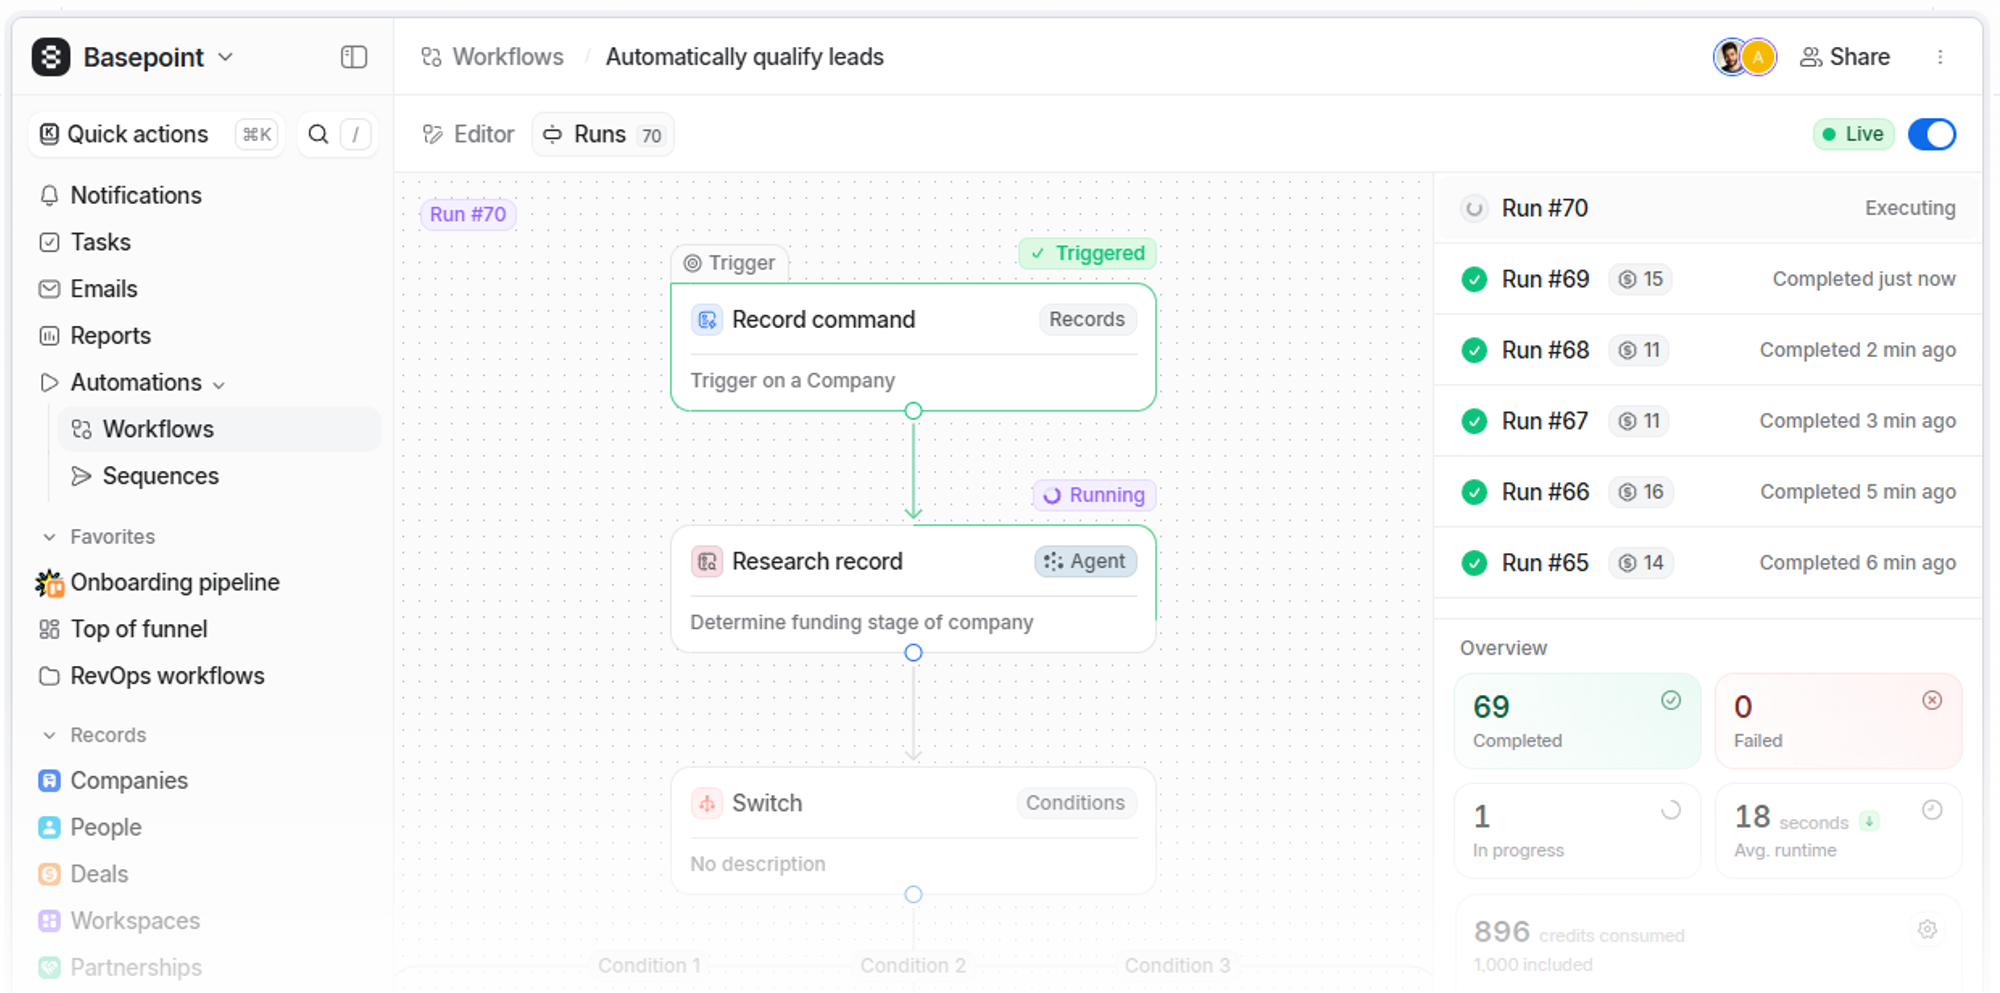This screenshot has width=2000, height=993.
Task: Click the 18 seconds Avg. runtime card
Action: click(x=1838, y=831)
